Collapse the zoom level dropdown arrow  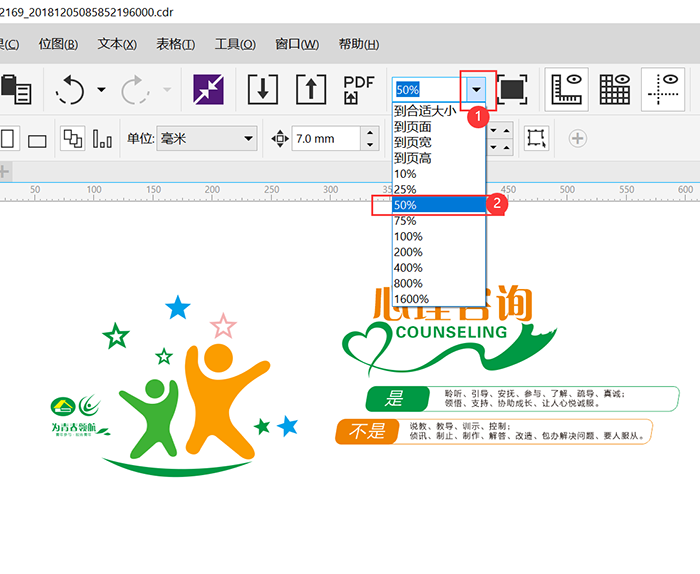[x=476, y=90]
